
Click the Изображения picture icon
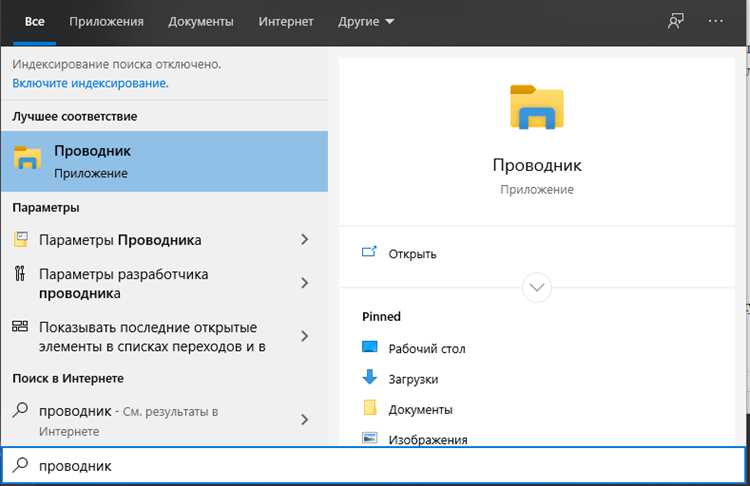pos(370,438)
